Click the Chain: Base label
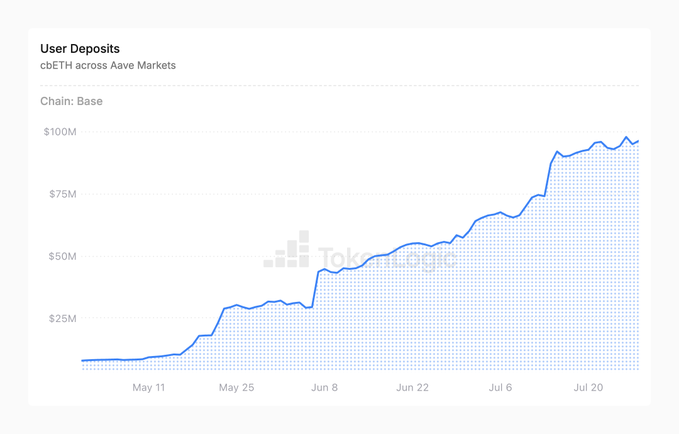The height and width of the screenshot is (434, 679). click(x=71, y=101)
